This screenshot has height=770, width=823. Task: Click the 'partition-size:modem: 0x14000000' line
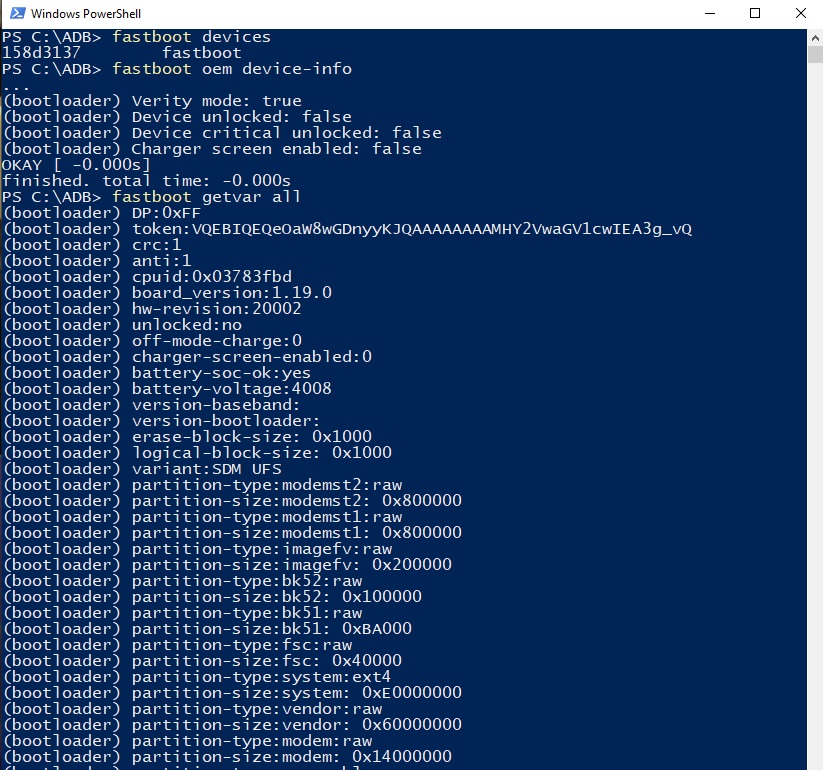227,757
